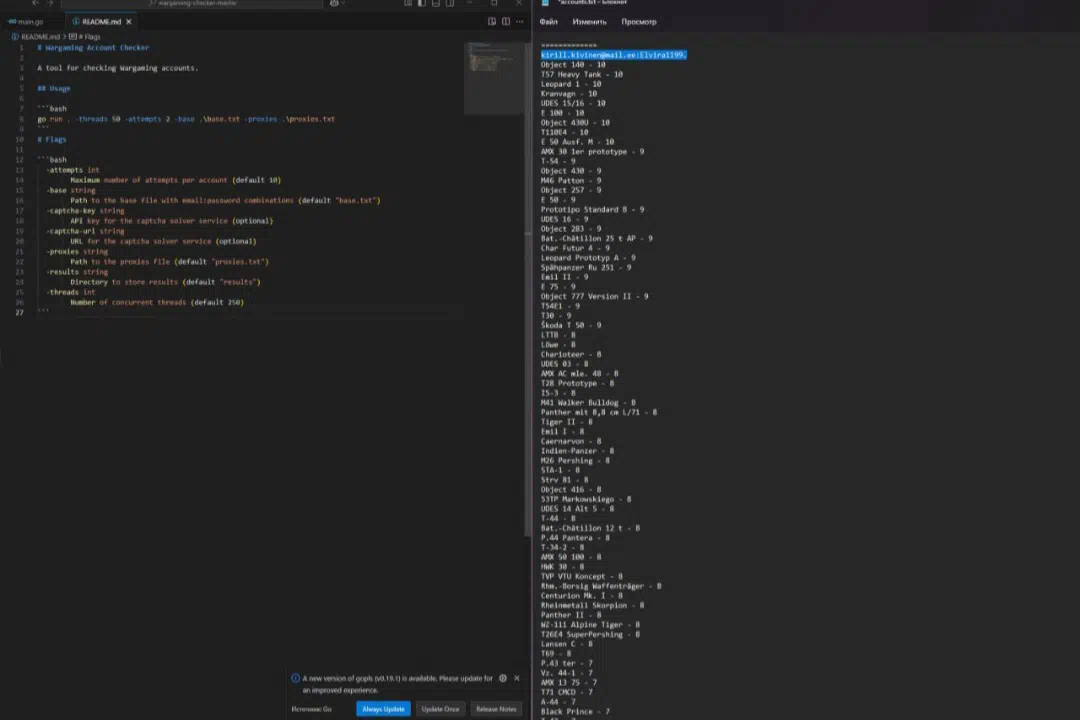Close the README.md tab
This screenshot has width=1080, height=720.
pyautogui.click(x=129, y=22)
